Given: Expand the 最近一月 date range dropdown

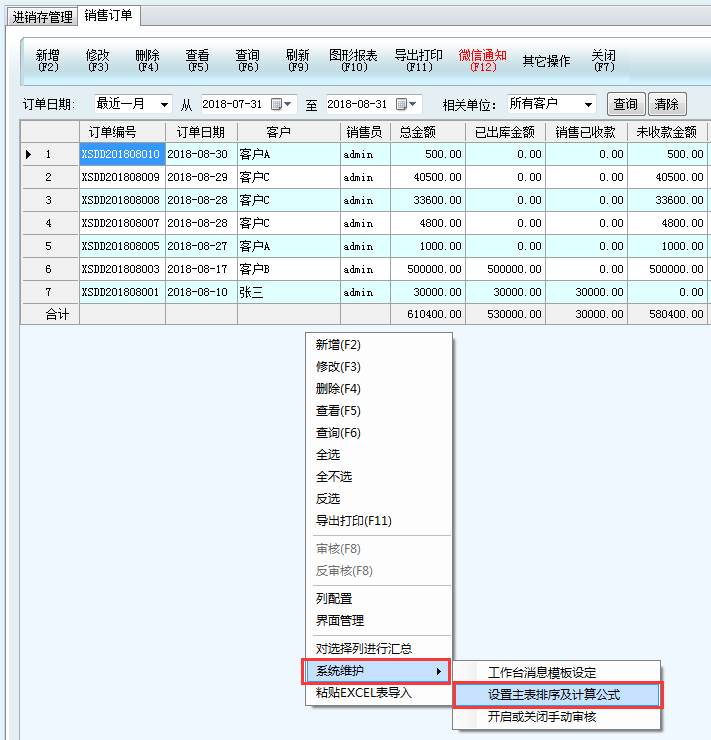Looking at the screenshot, I should (x=163, y=104).
